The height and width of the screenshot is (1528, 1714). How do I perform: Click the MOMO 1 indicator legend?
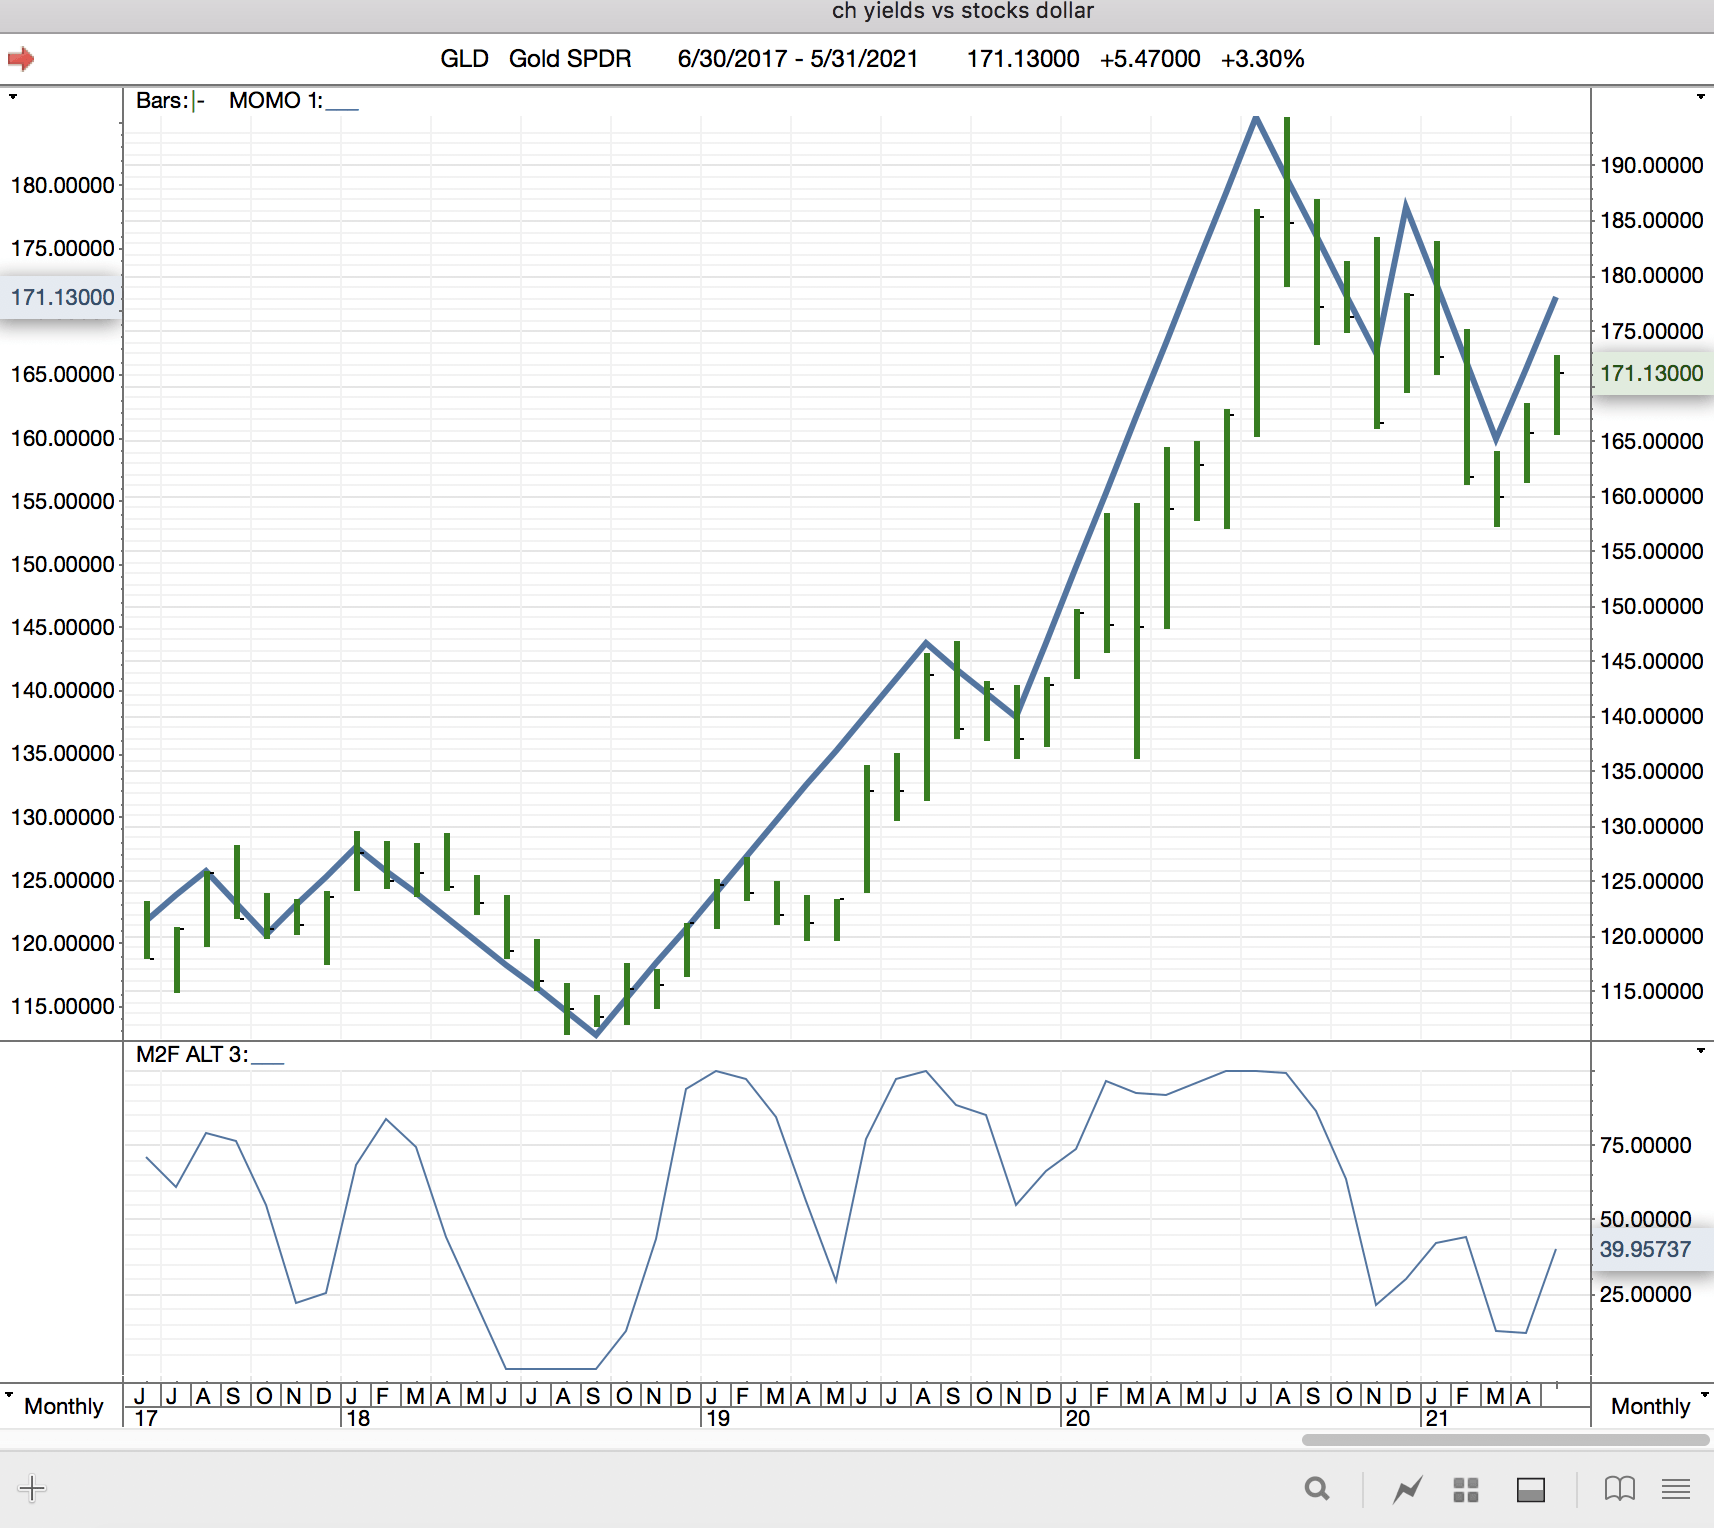click(x=293, y=101)
